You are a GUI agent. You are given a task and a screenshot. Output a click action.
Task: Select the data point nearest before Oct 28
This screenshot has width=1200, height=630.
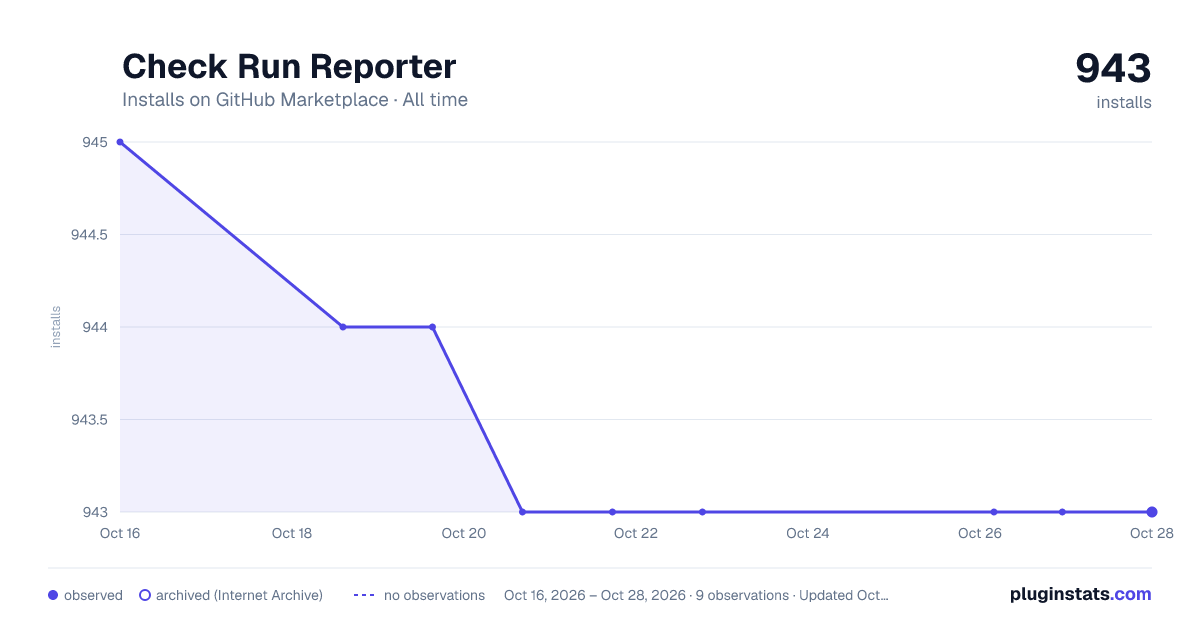[x=1062, y=512]
